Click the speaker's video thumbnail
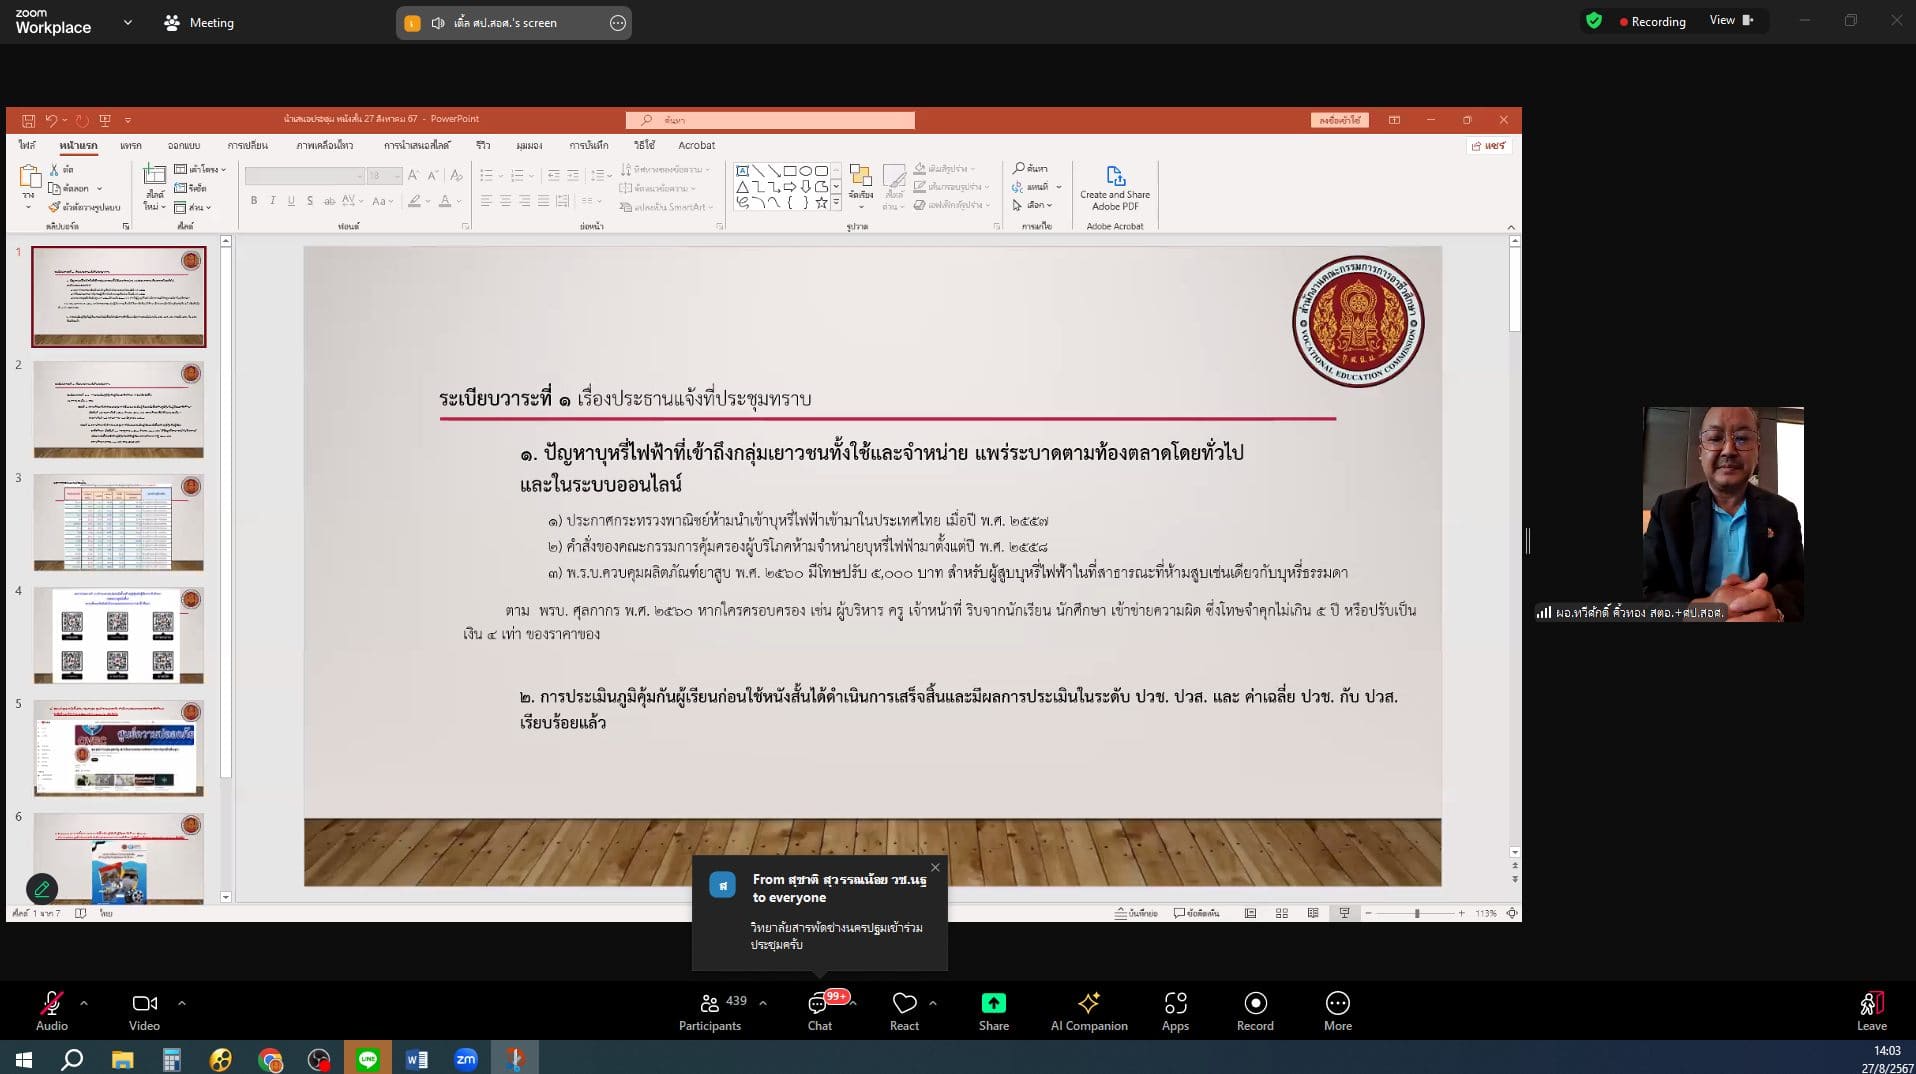This screenshot has height=1074, width=1916. click(x=1722, y=514)
